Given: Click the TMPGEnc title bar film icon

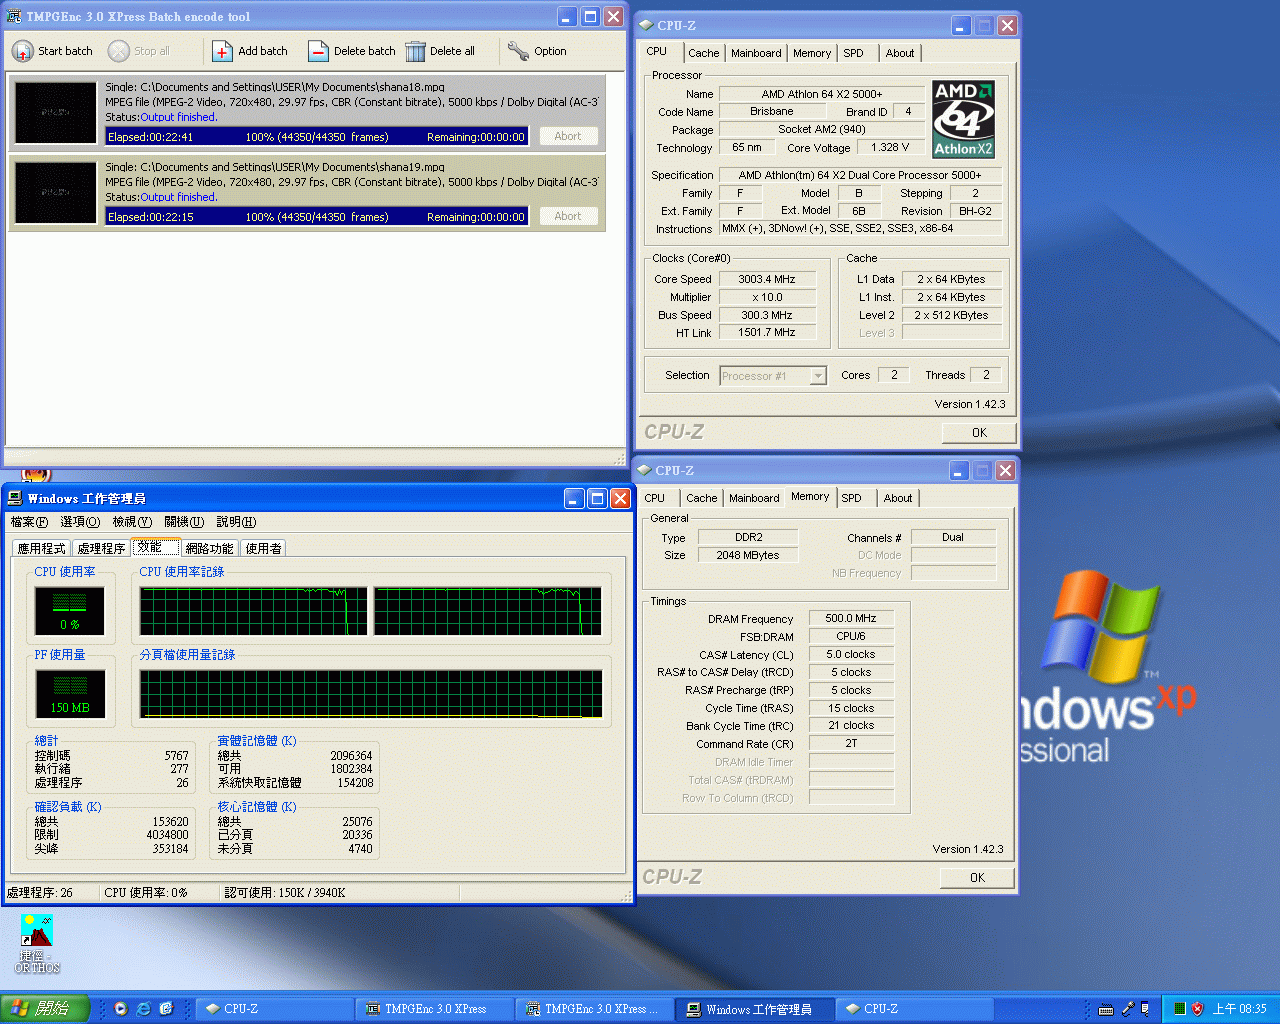Looking at the screenshot, I should 14,17.
